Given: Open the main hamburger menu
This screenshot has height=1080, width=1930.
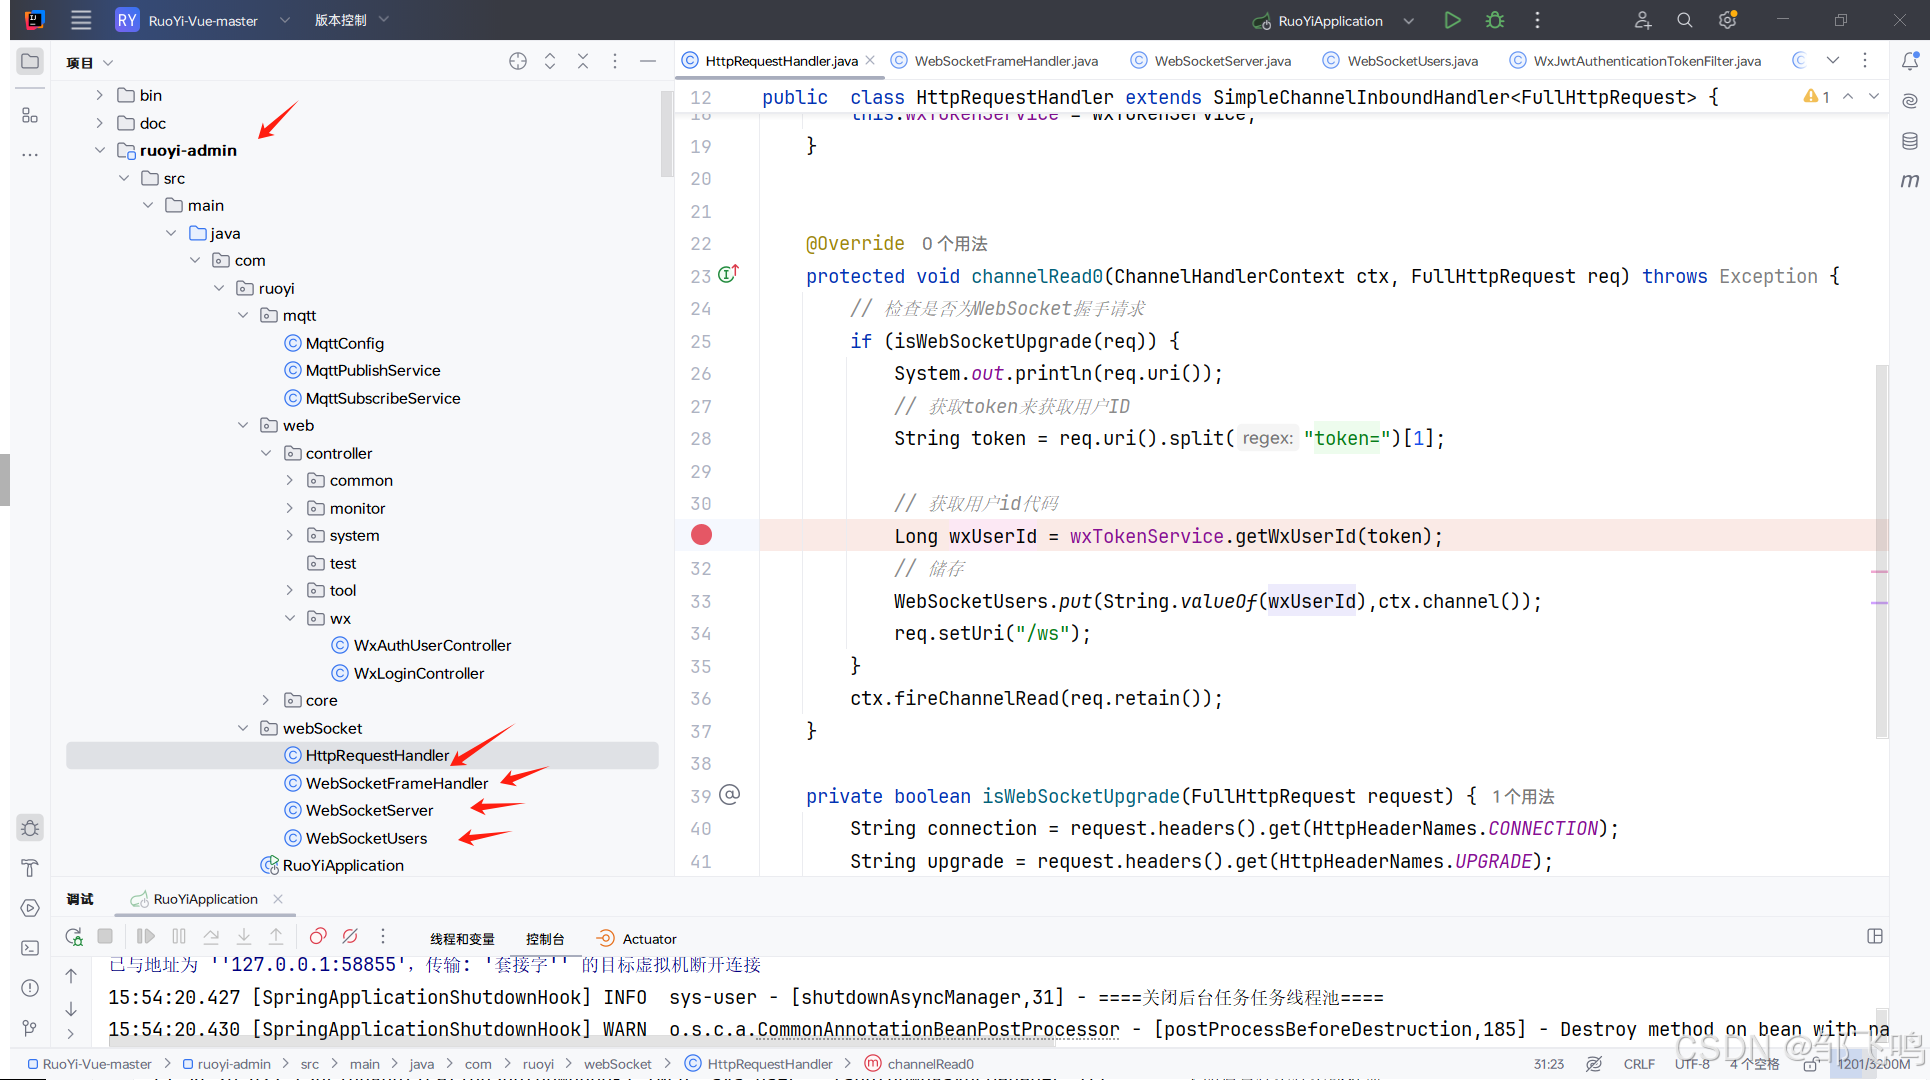Looking at the screenshot, I should (x=81, y=20).
